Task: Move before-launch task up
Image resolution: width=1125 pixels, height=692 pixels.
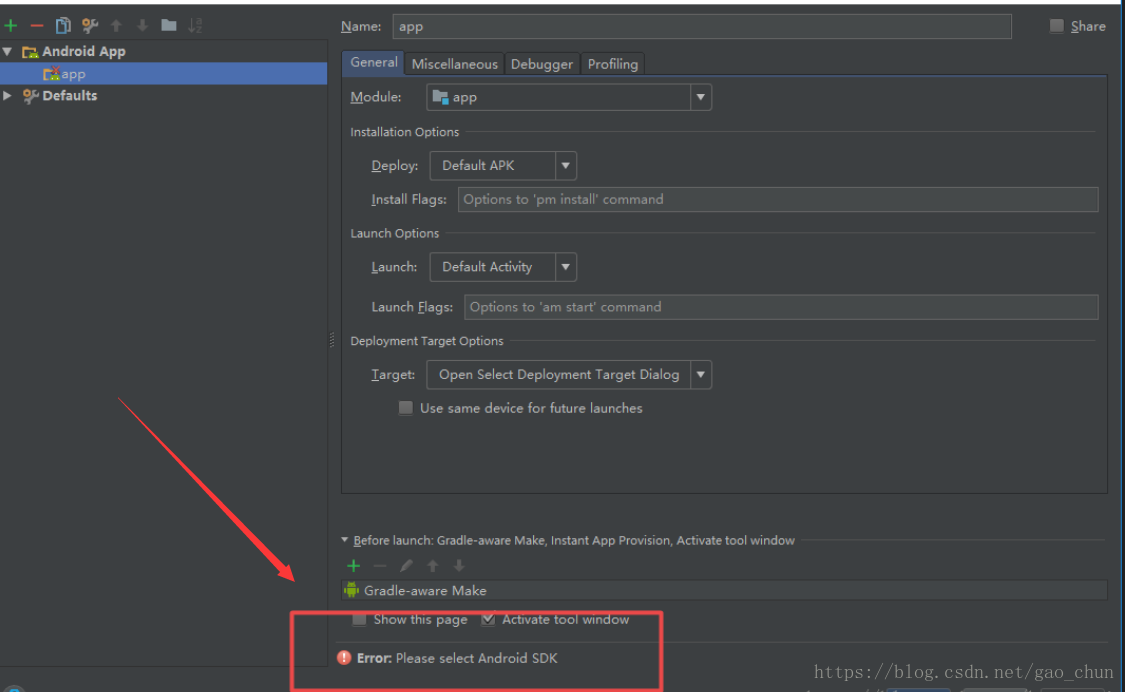Action: 433,566
